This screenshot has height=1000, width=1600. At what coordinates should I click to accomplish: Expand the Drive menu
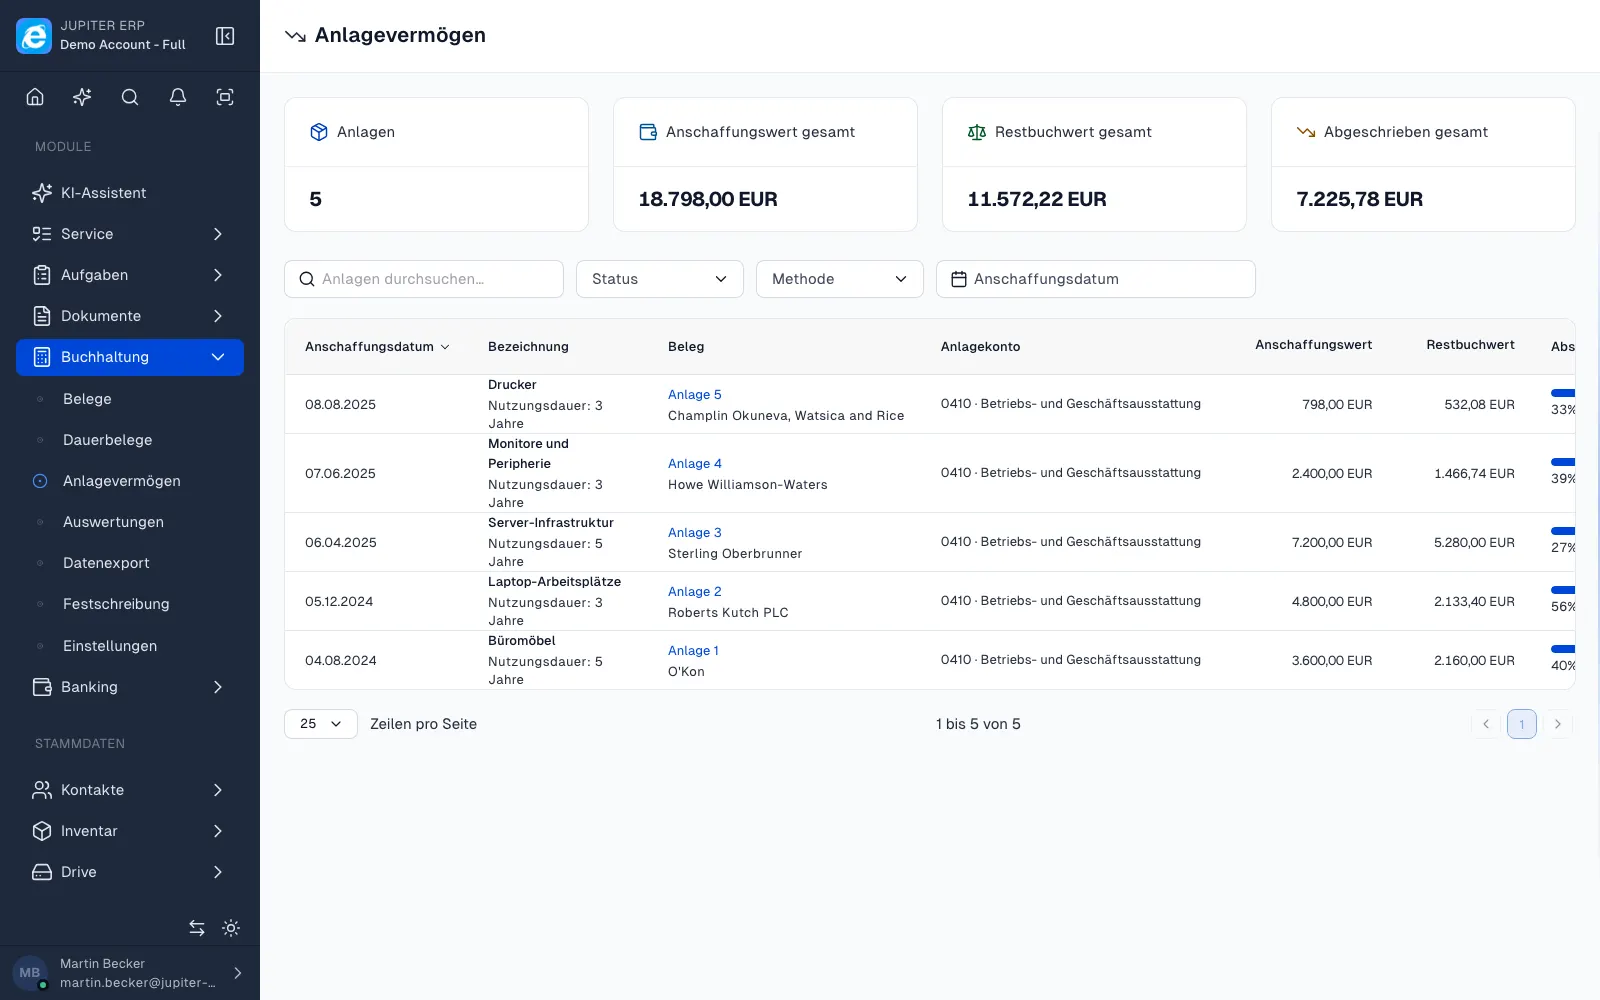(x=130, y=872)
